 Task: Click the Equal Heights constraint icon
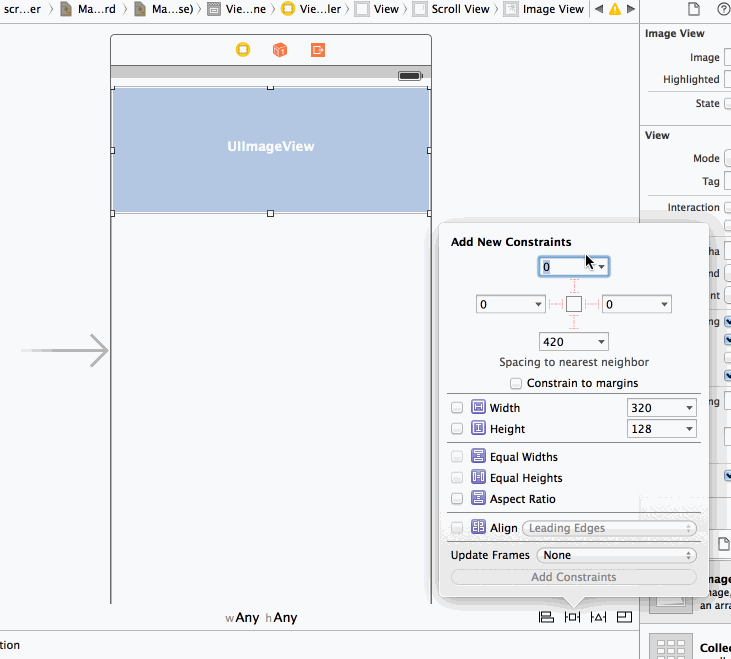478,477
